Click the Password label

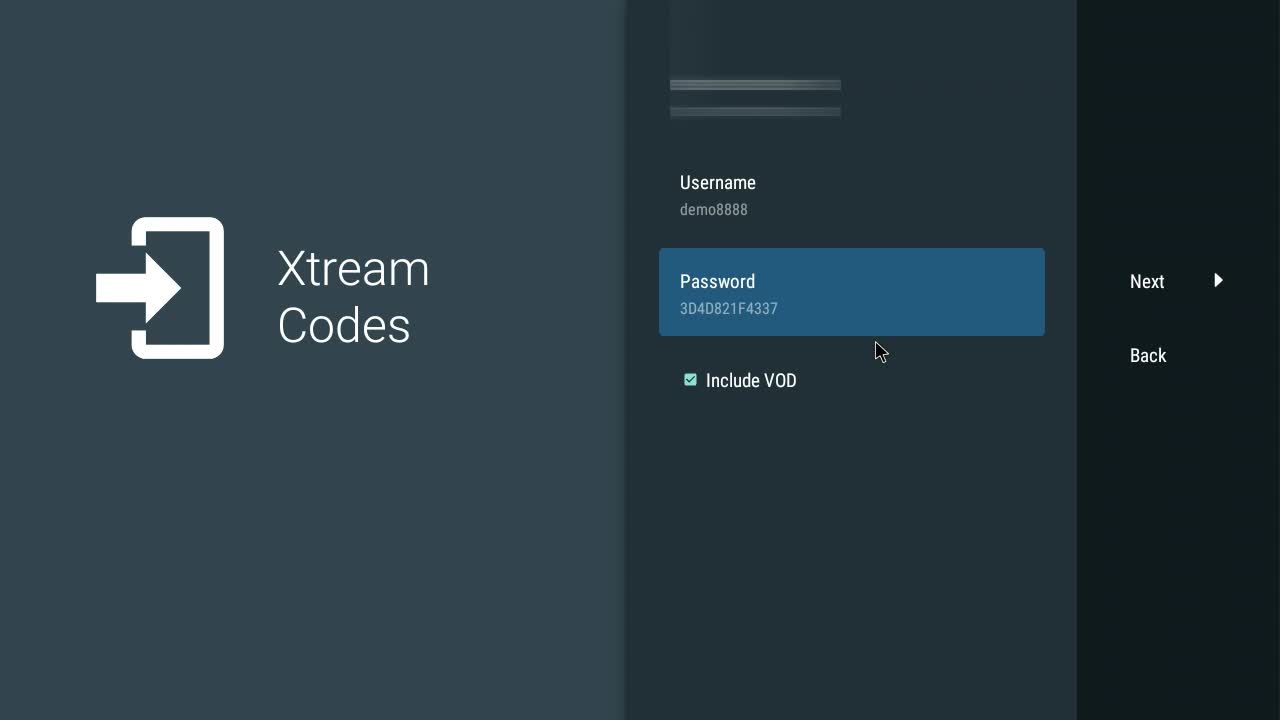click(717, 282)
